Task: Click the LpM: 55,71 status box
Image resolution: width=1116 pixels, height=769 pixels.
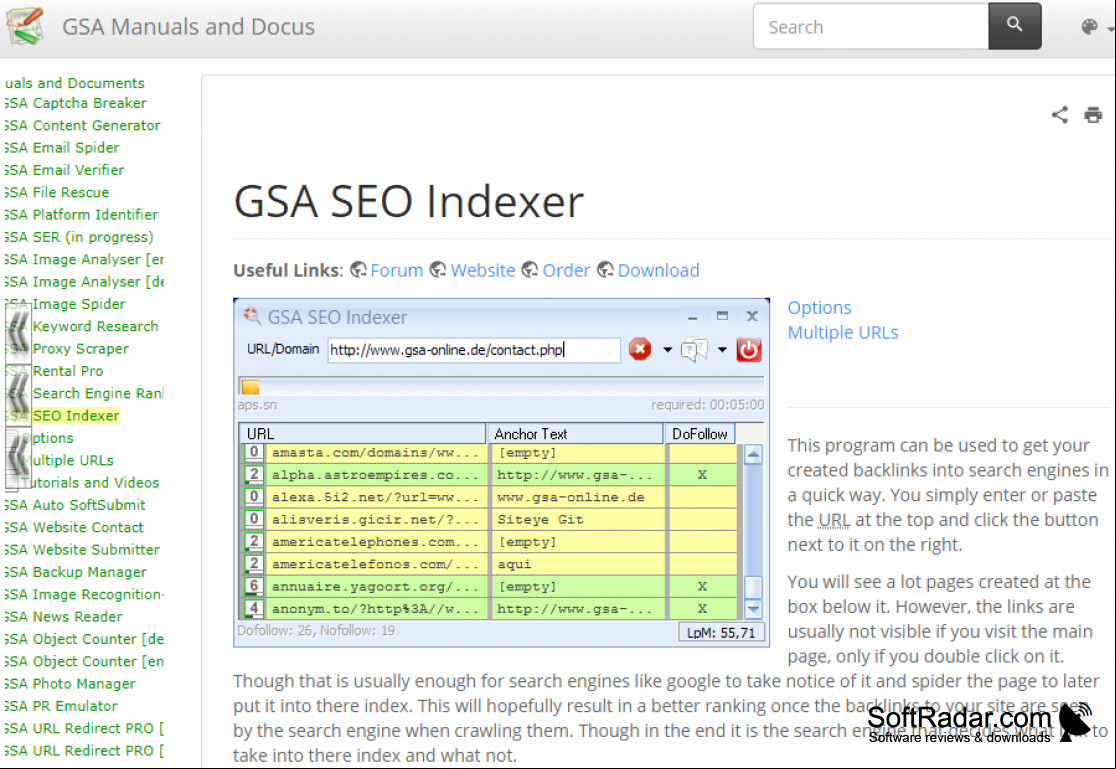Action: 721,632
